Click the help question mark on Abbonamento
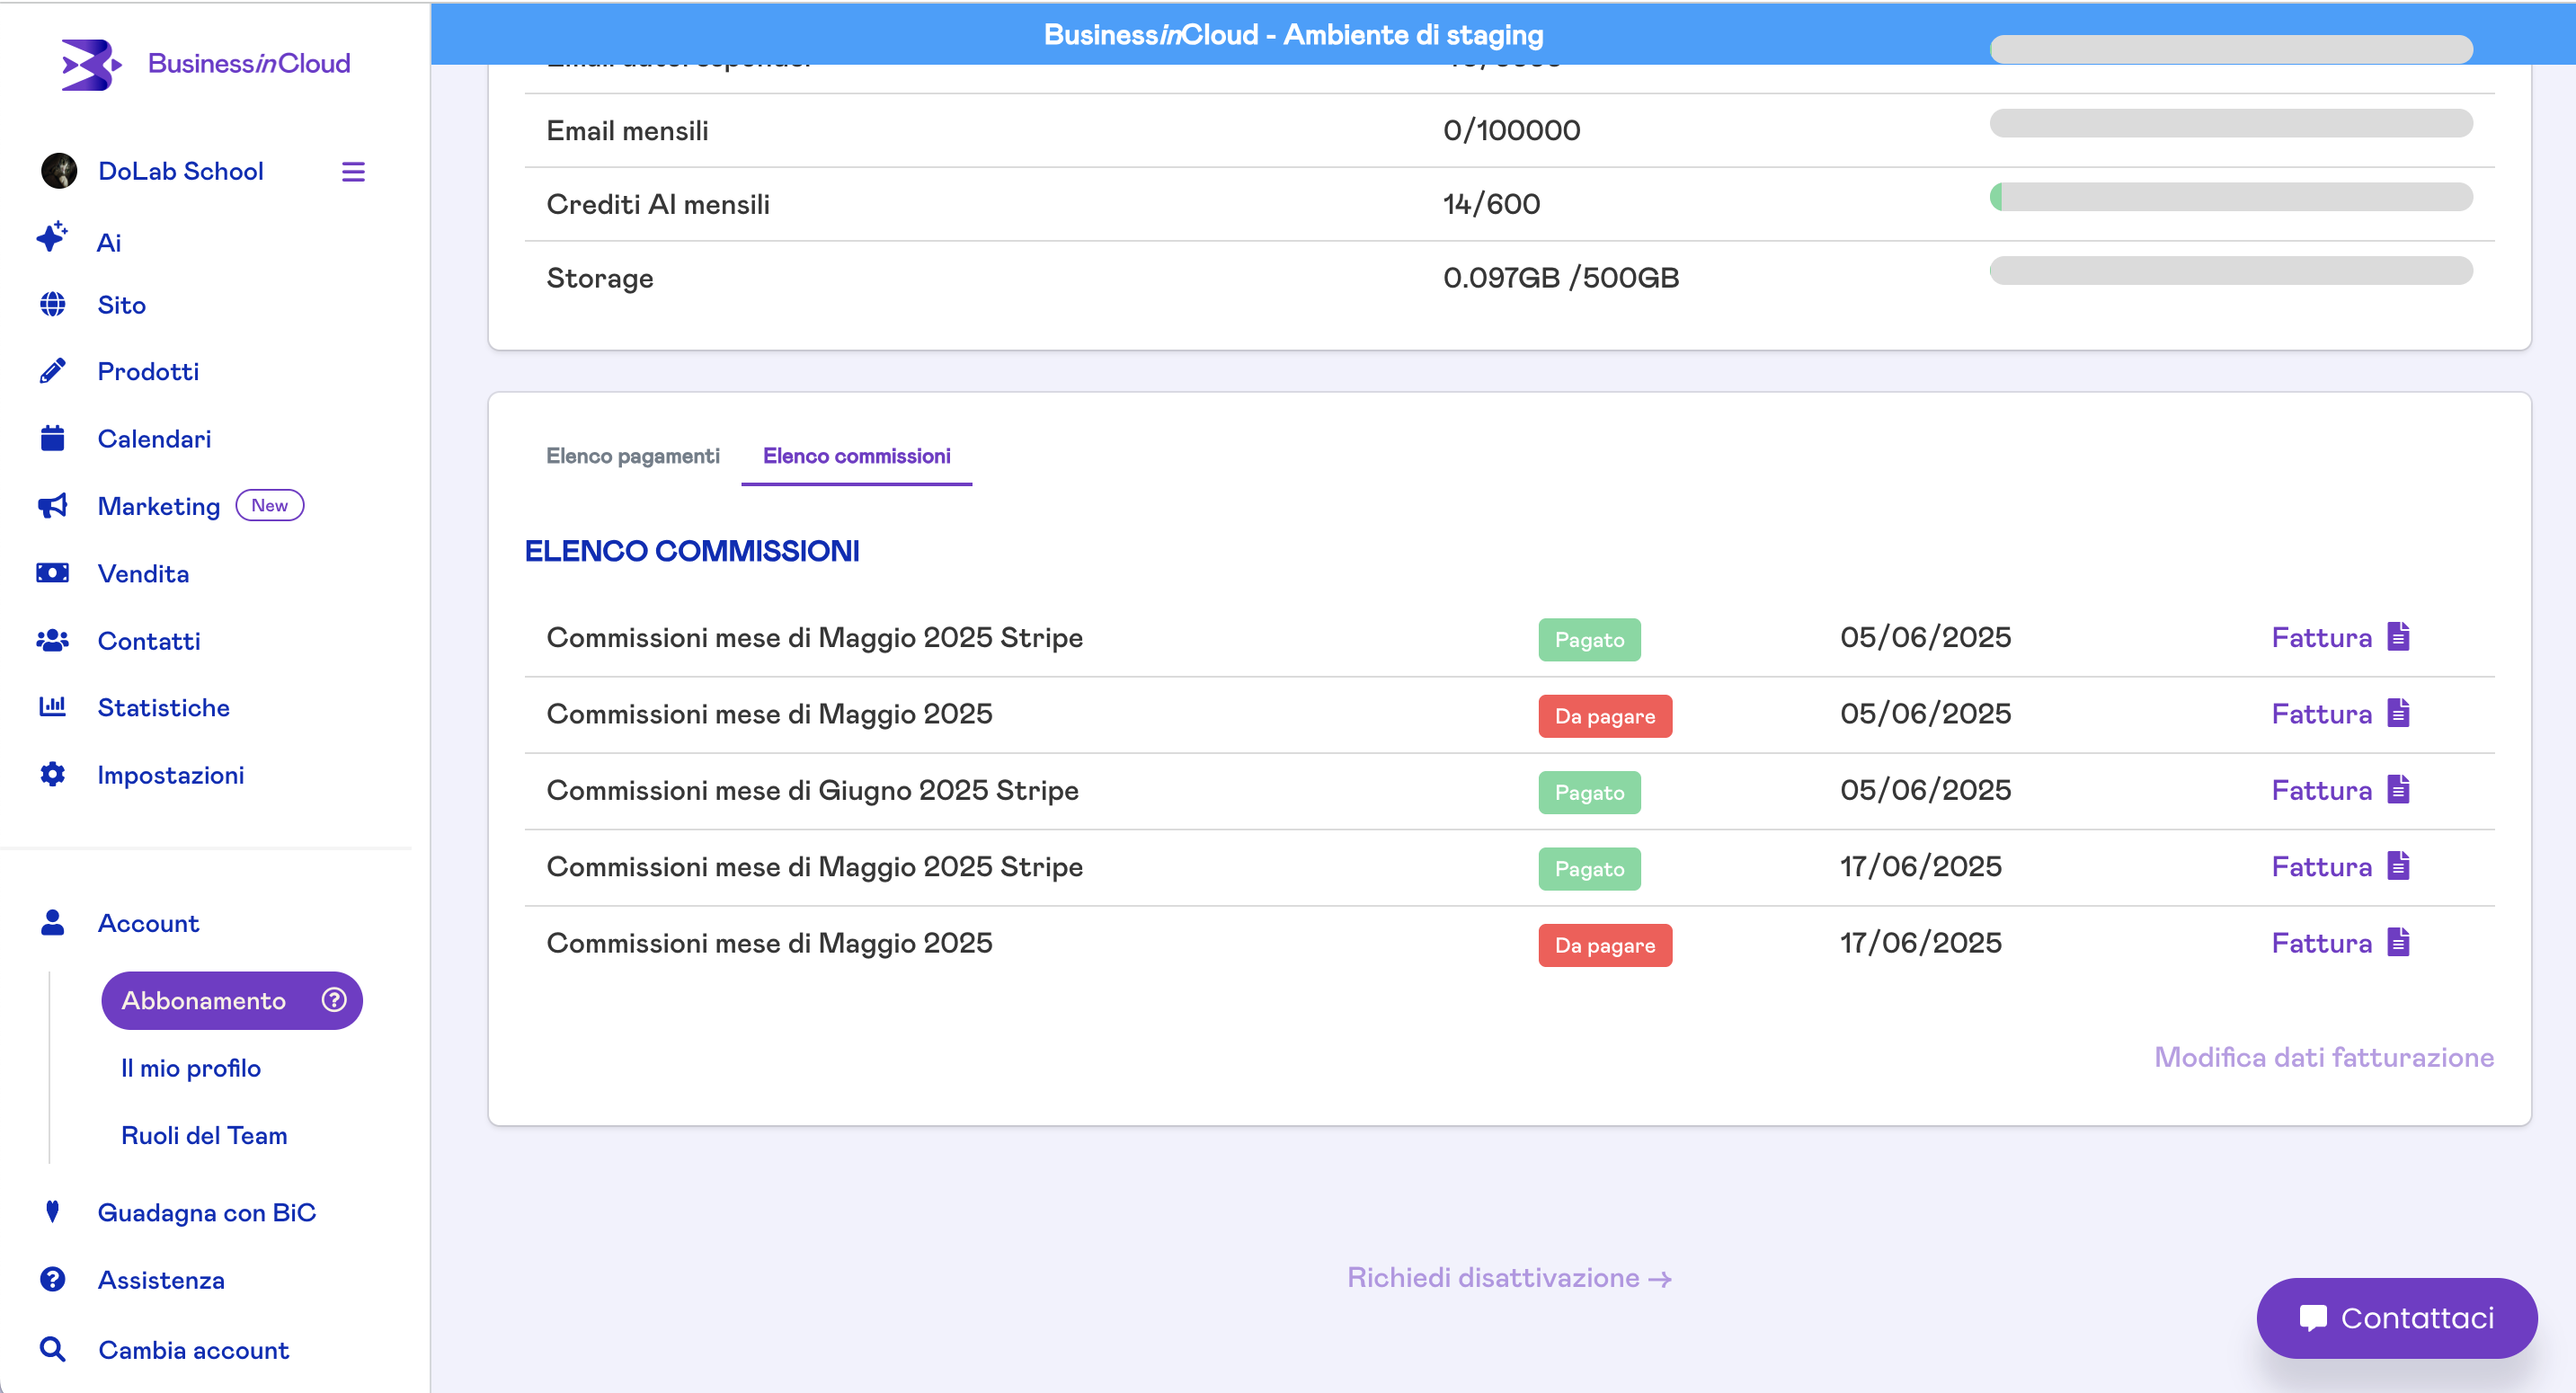The image size is (2576, 1393). point(334,1000)
